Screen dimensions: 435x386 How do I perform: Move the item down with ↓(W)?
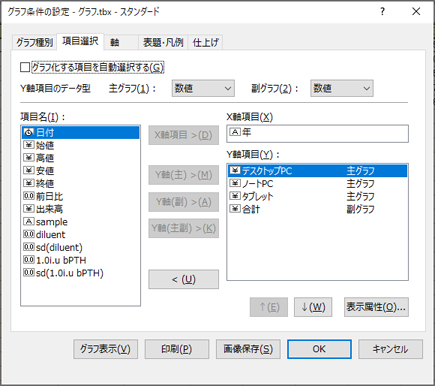[x=313, y=307]
